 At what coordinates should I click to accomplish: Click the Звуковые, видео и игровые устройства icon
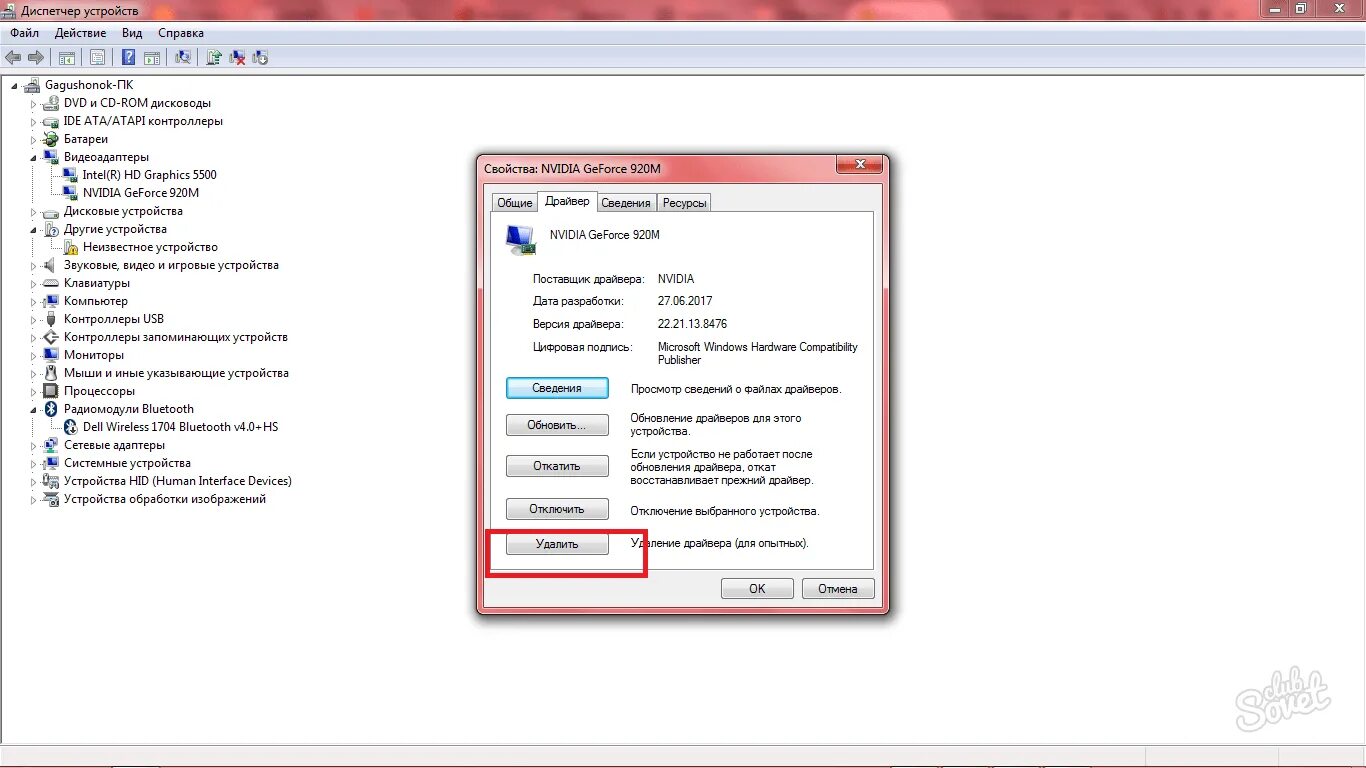coord(51,265)
